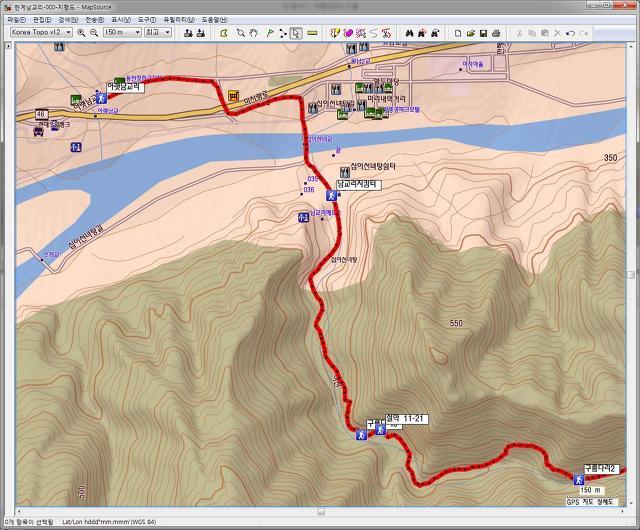Select the Track draw pencil tool
The width and height of the screenshot is (640, 530).
335,33
